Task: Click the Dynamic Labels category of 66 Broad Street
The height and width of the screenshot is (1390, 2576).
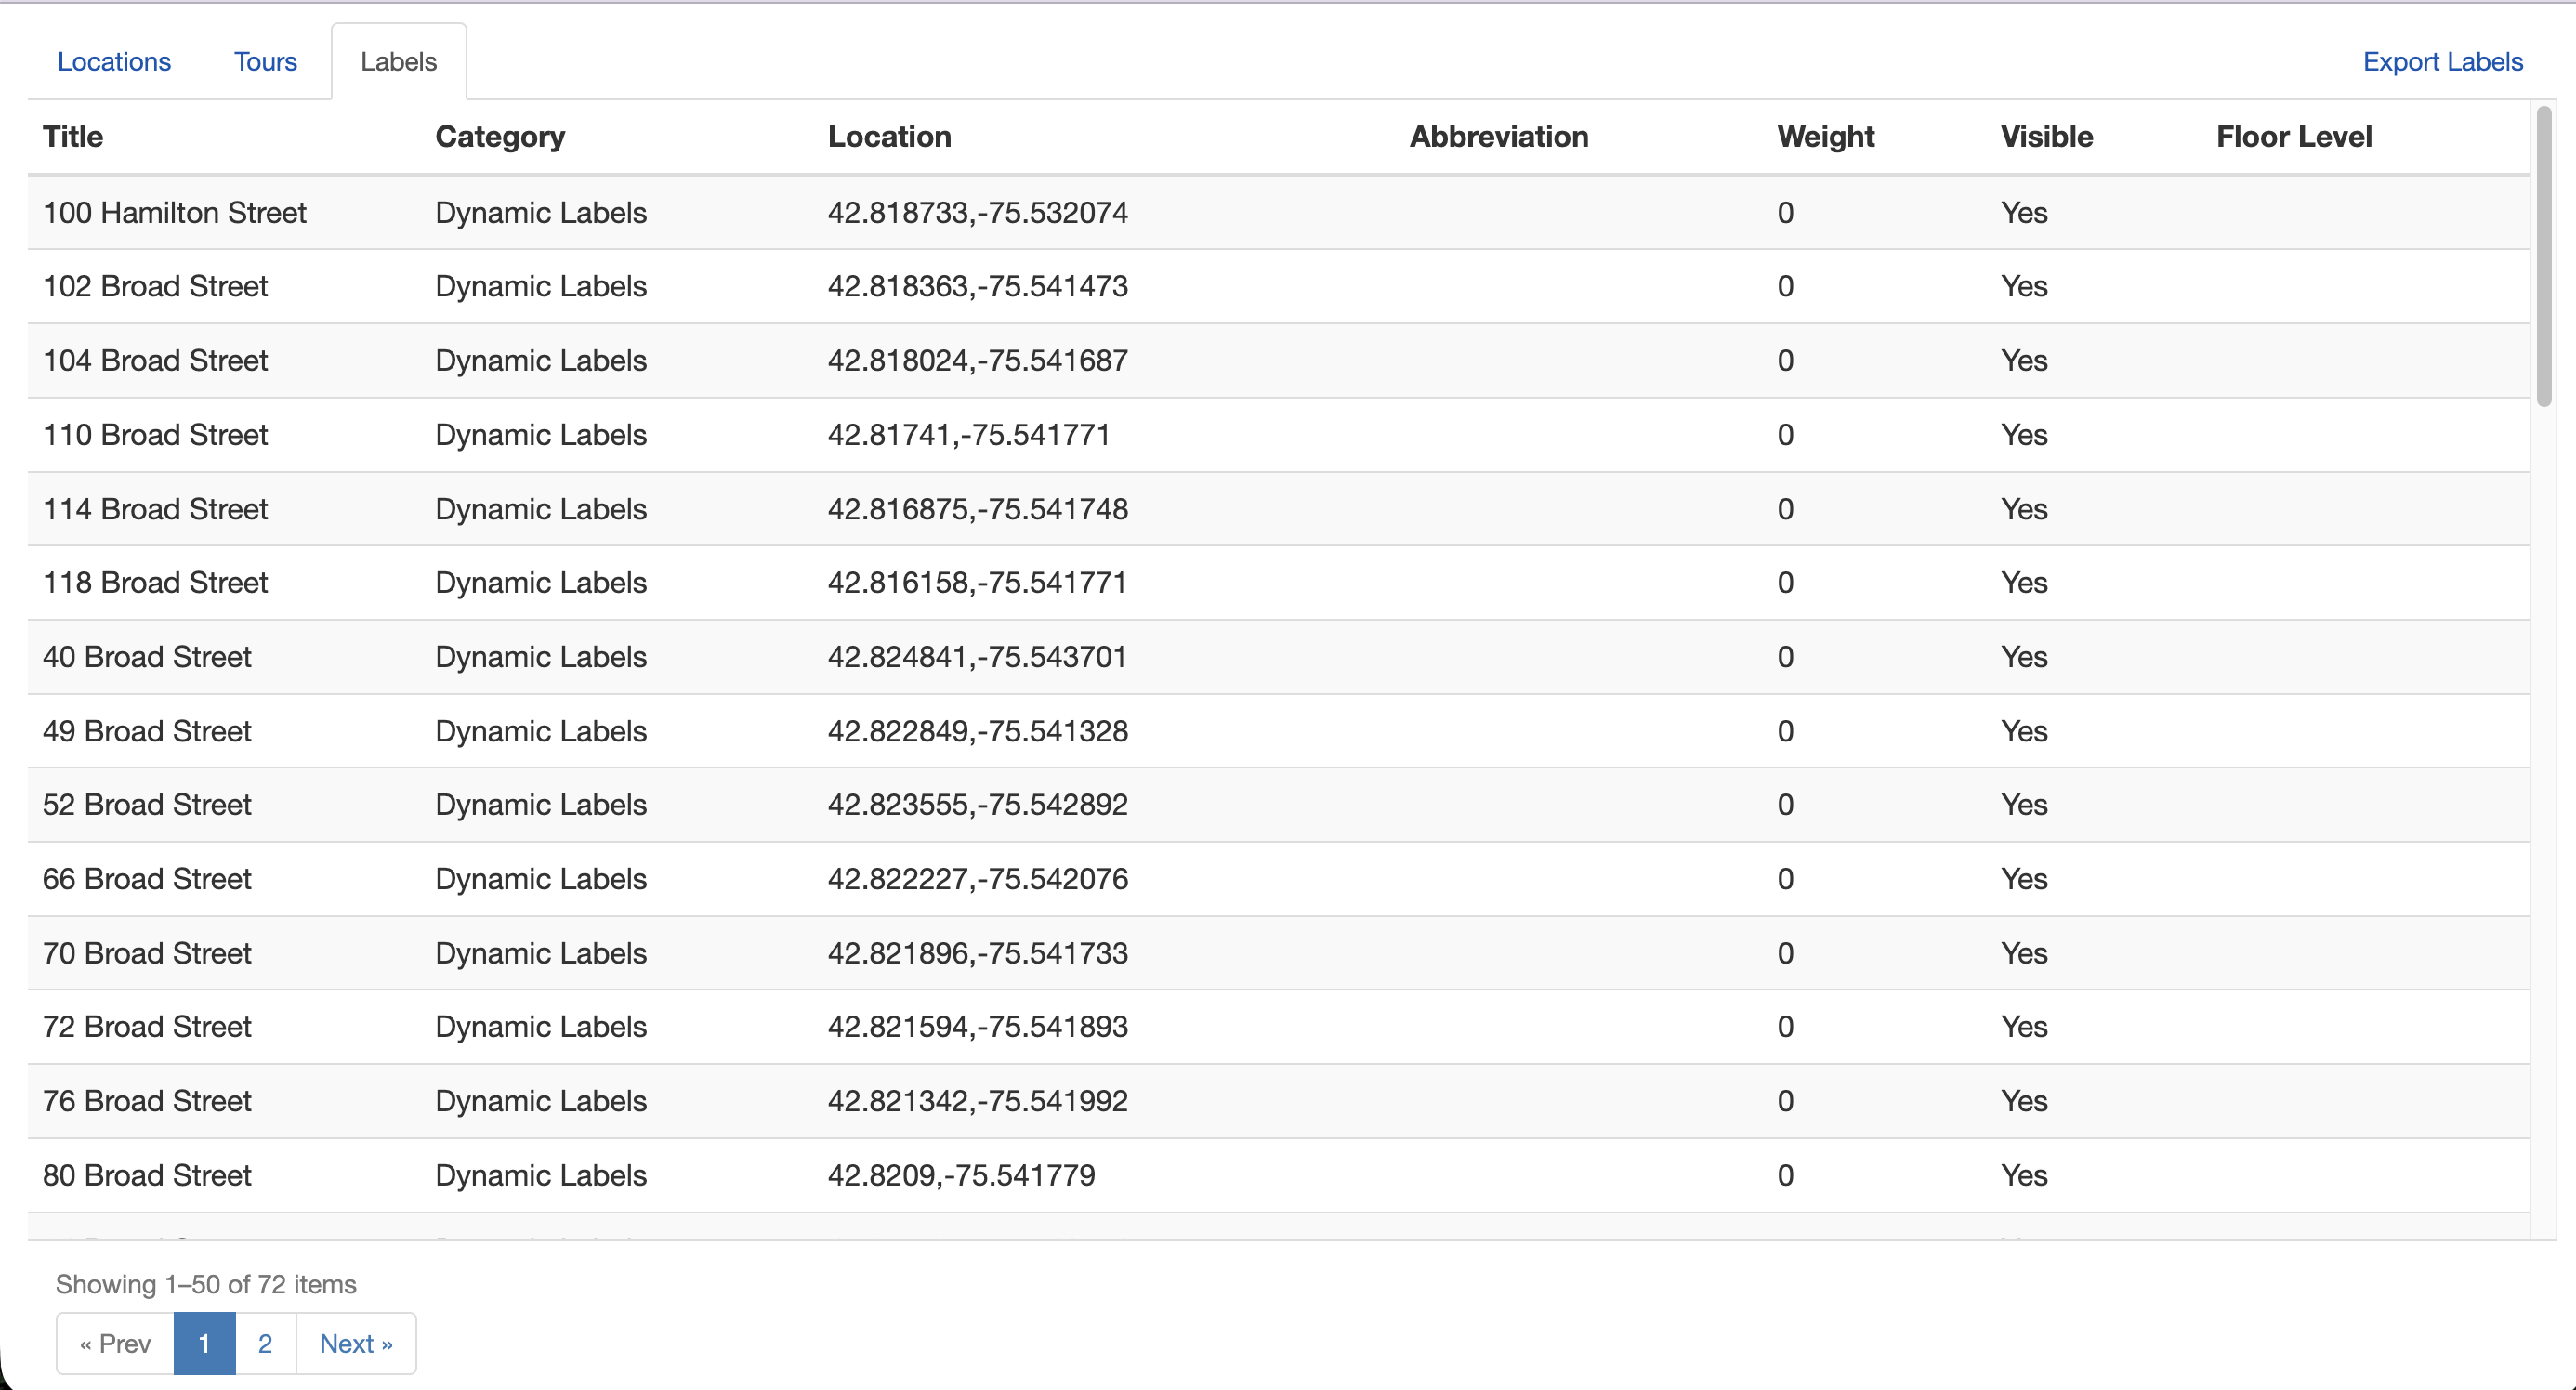Action: pyautogui.click(x=540, y=879)
